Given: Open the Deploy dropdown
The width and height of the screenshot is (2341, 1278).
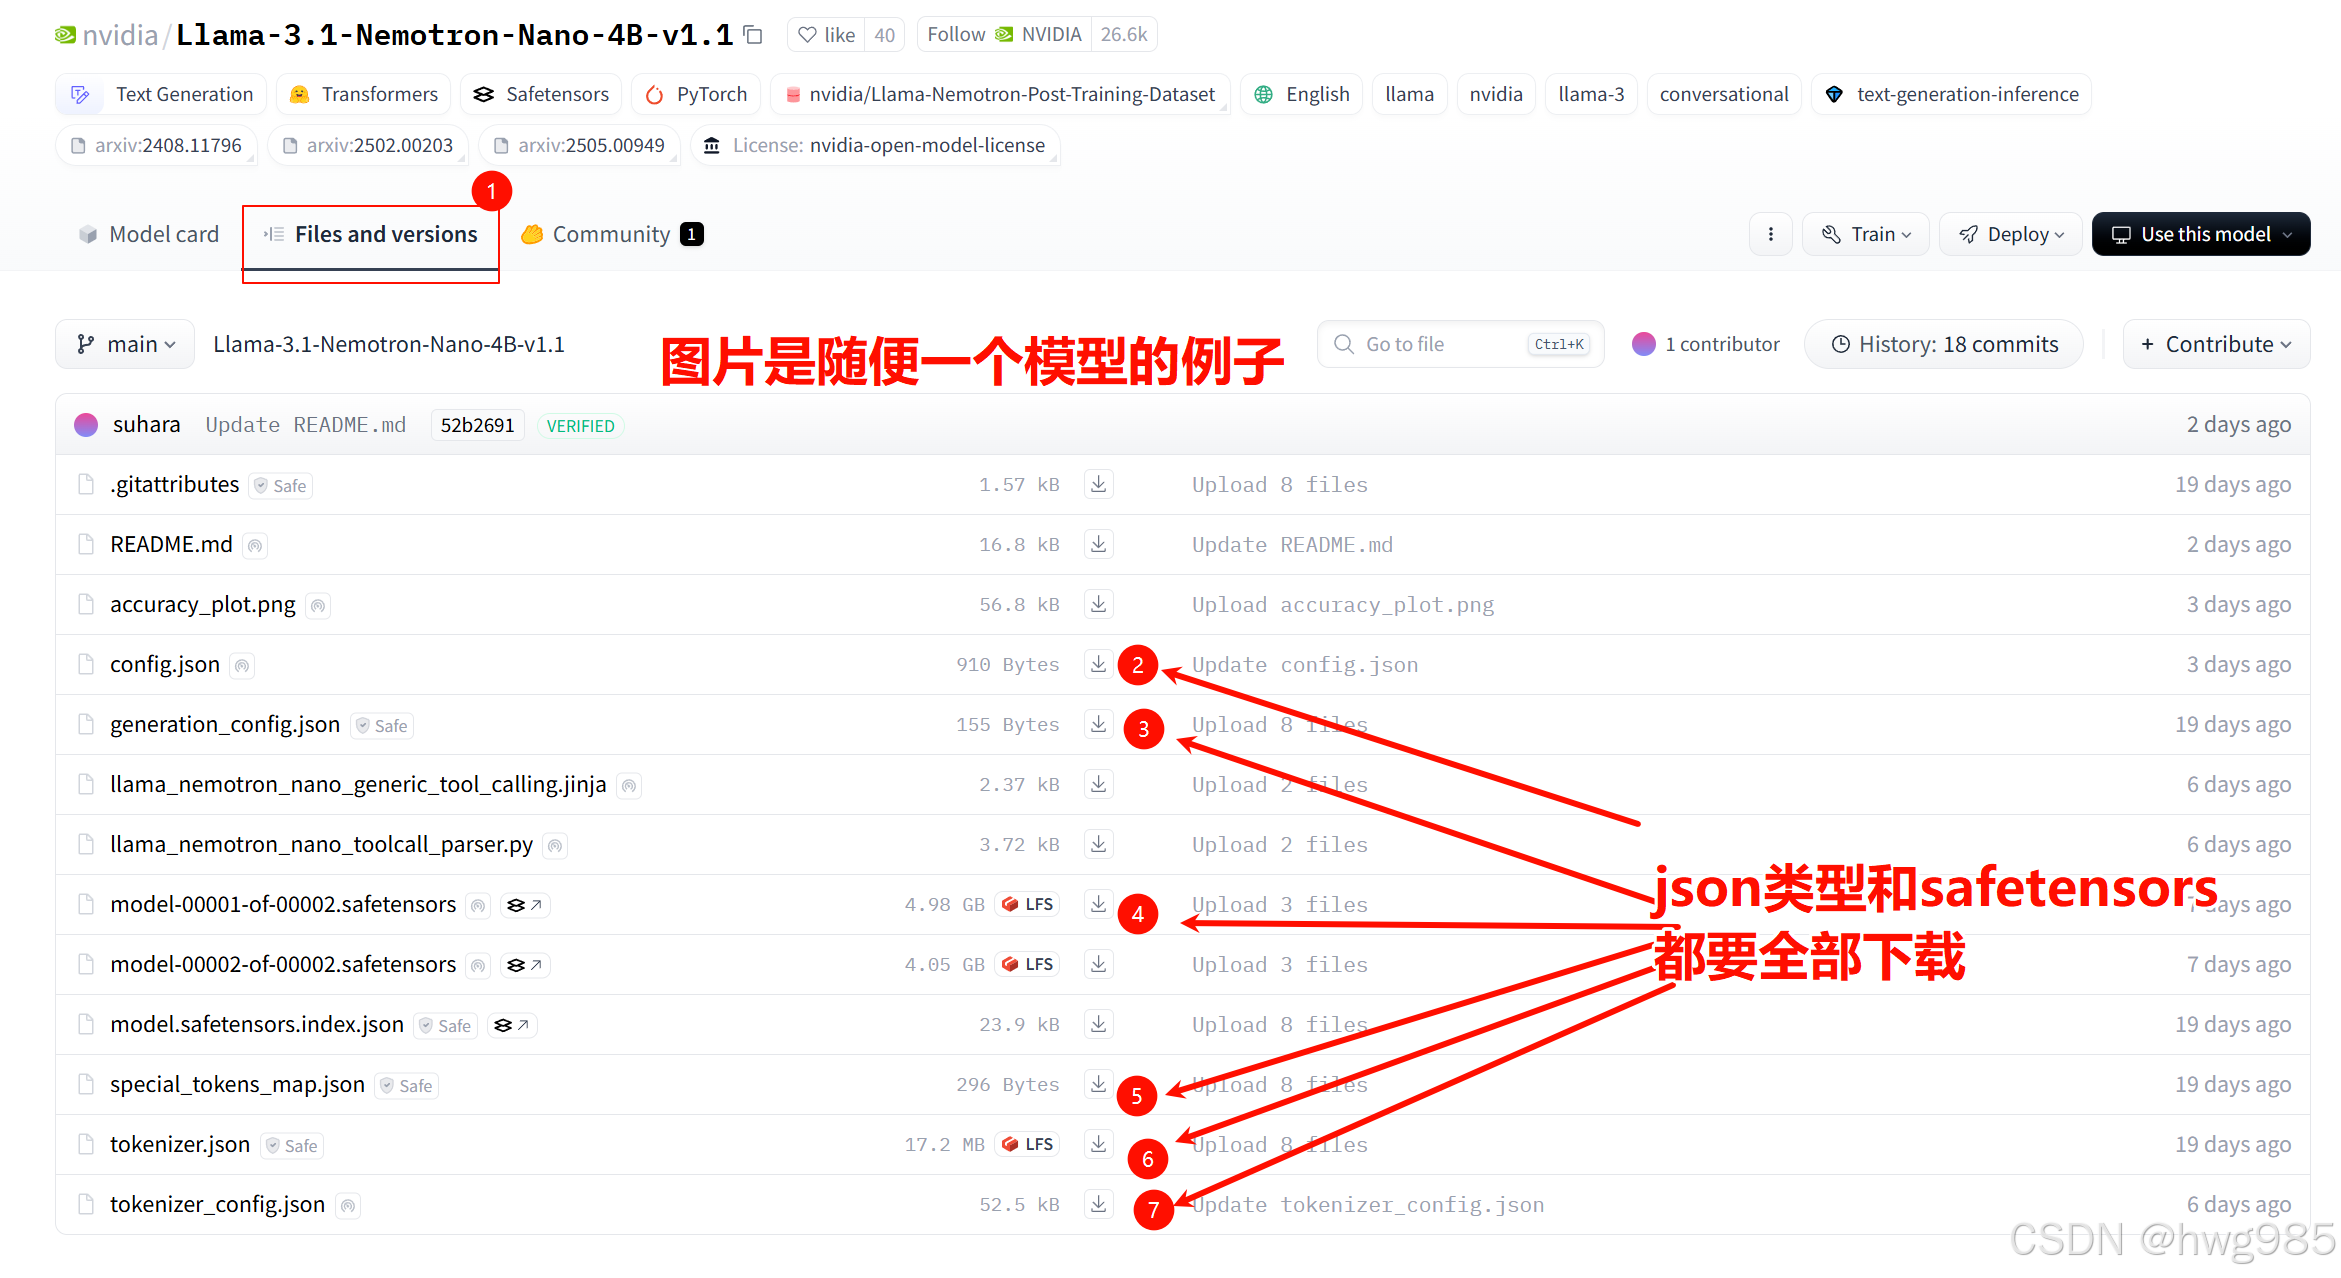Looking at the screenshot, I should pos(2010,233).
